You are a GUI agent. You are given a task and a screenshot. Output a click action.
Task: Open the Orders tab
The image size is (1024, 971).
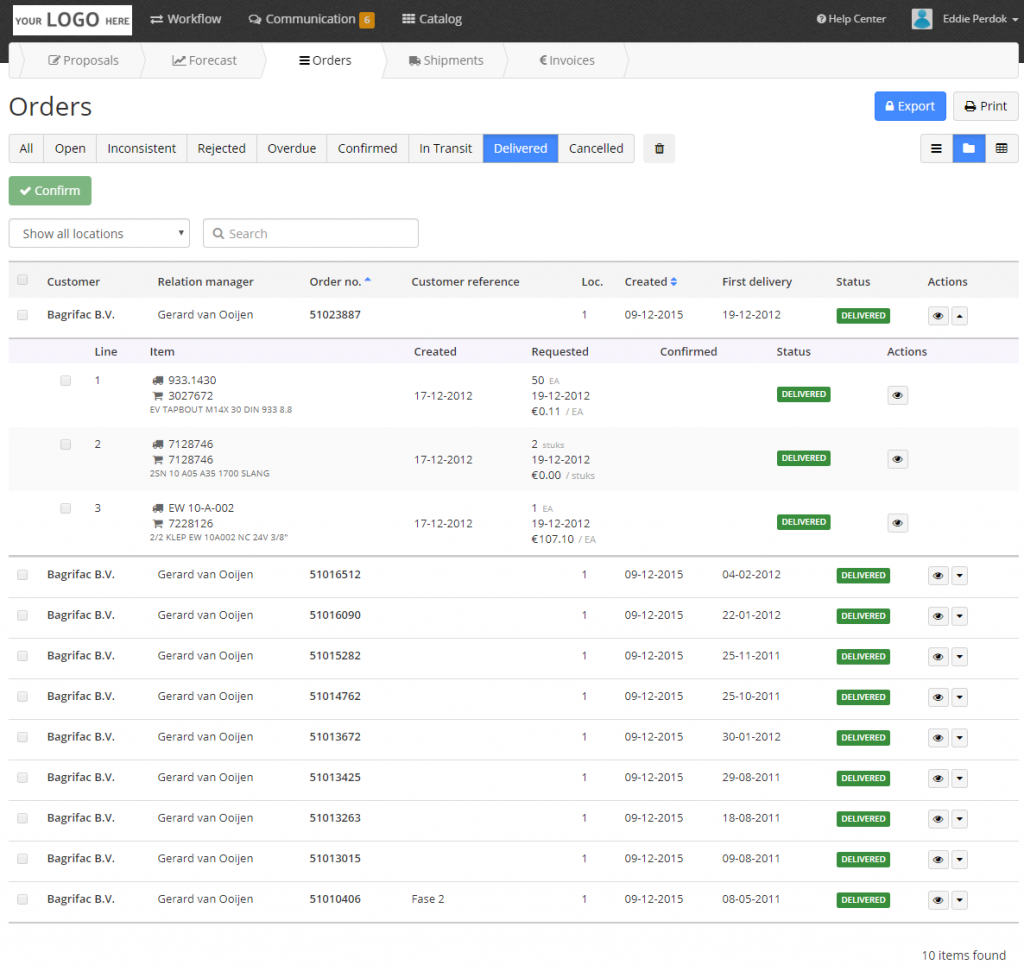[325, 60]
